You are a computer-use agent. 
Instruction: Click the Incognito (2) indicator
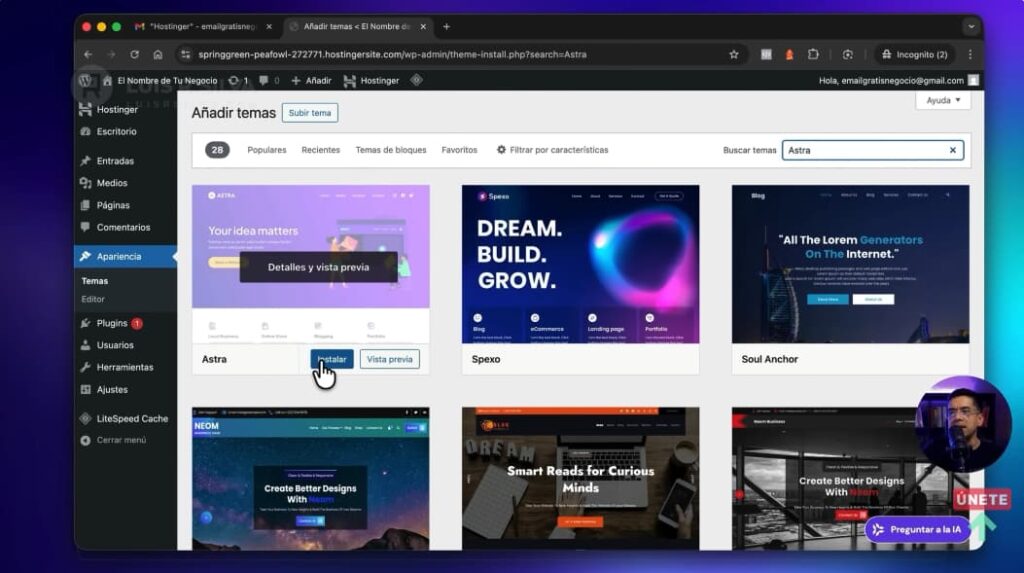915,54
